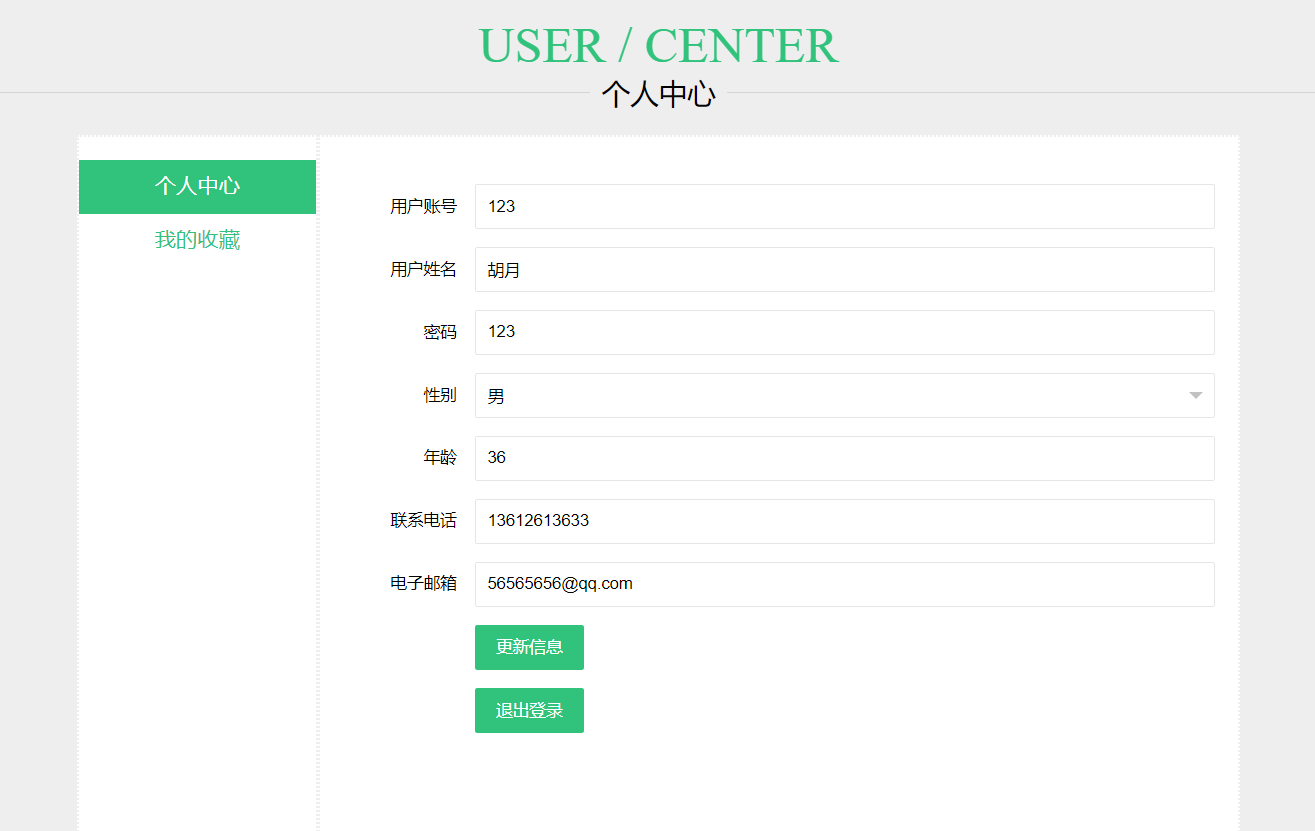
Task: Click the 电子邮箱 email input field
Action: pos(844,584)
